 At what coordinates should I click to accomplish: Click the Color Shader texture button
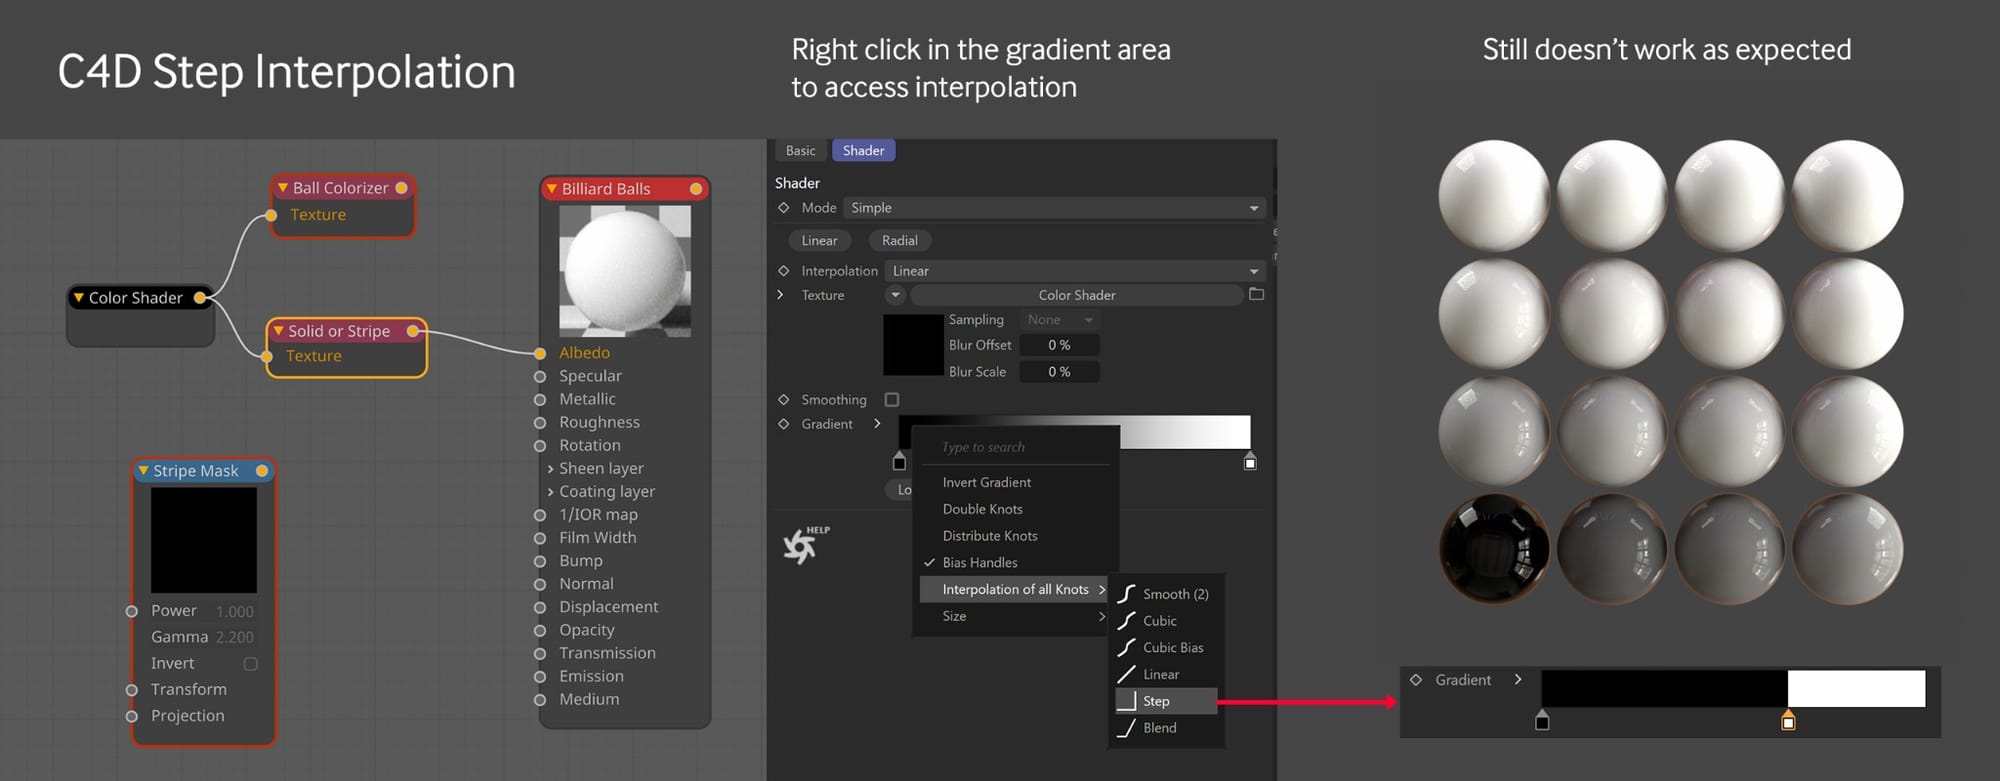[1077, 295]
